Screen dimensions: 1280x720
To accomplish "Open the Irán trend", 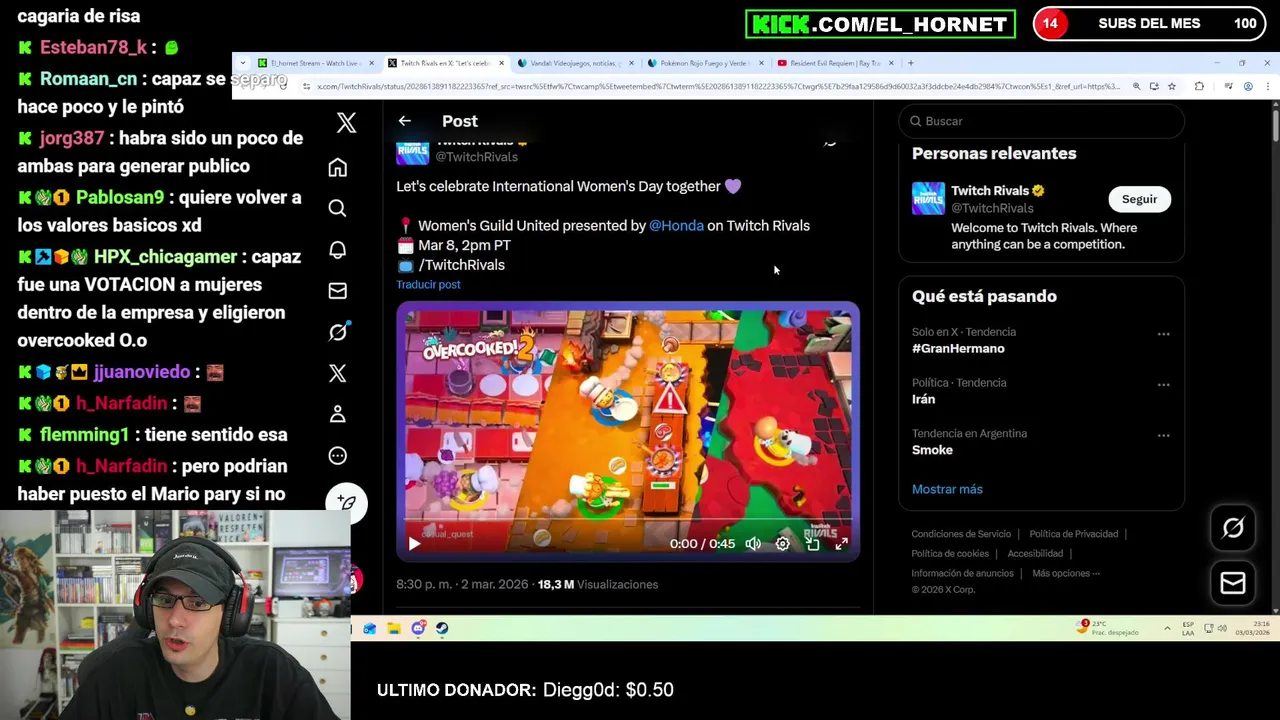I will point(923,399).
